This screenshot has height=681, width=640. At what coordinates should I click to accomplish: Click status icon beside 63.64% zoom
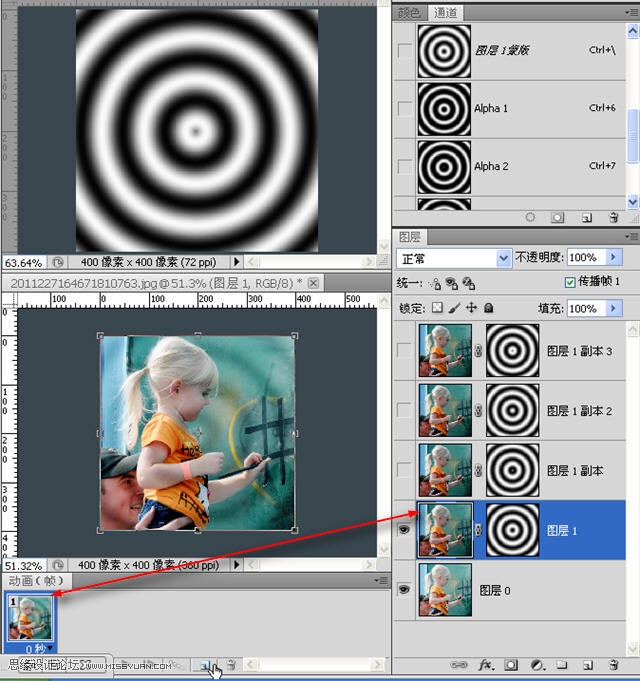pyautogui.click(x=58, y=262)
